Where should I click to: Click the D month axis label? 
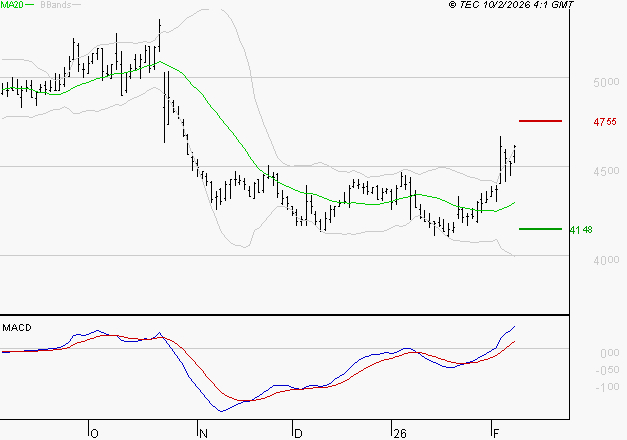pos(298,434)
